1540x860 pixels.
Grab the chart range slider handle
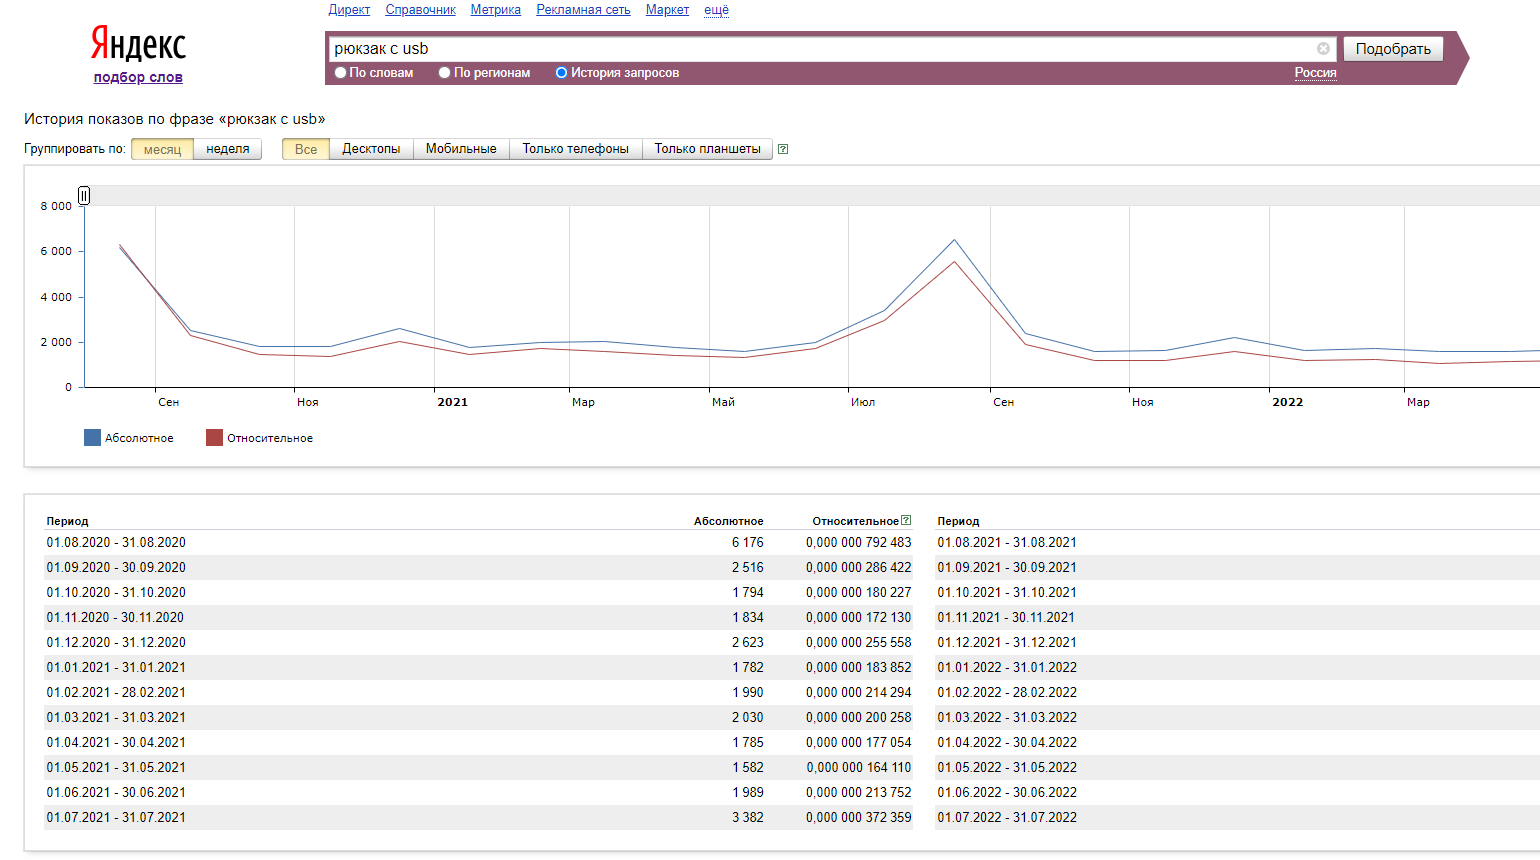pyautogui.click(x=84, y=195)
